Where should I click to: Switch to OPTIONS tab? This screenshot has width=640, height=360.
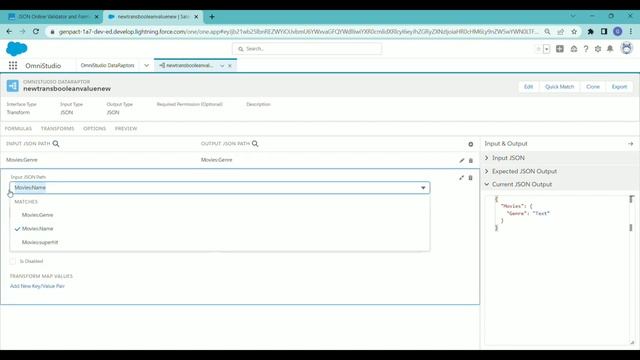coord(94,129)
